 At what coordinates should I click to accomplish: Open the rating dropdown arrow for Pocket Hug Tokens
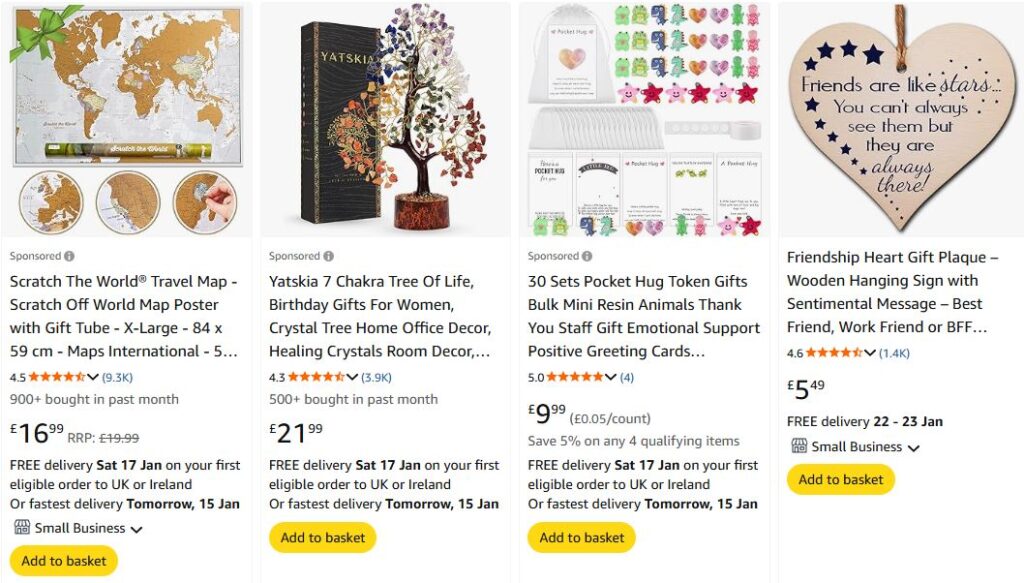(611, 377)
